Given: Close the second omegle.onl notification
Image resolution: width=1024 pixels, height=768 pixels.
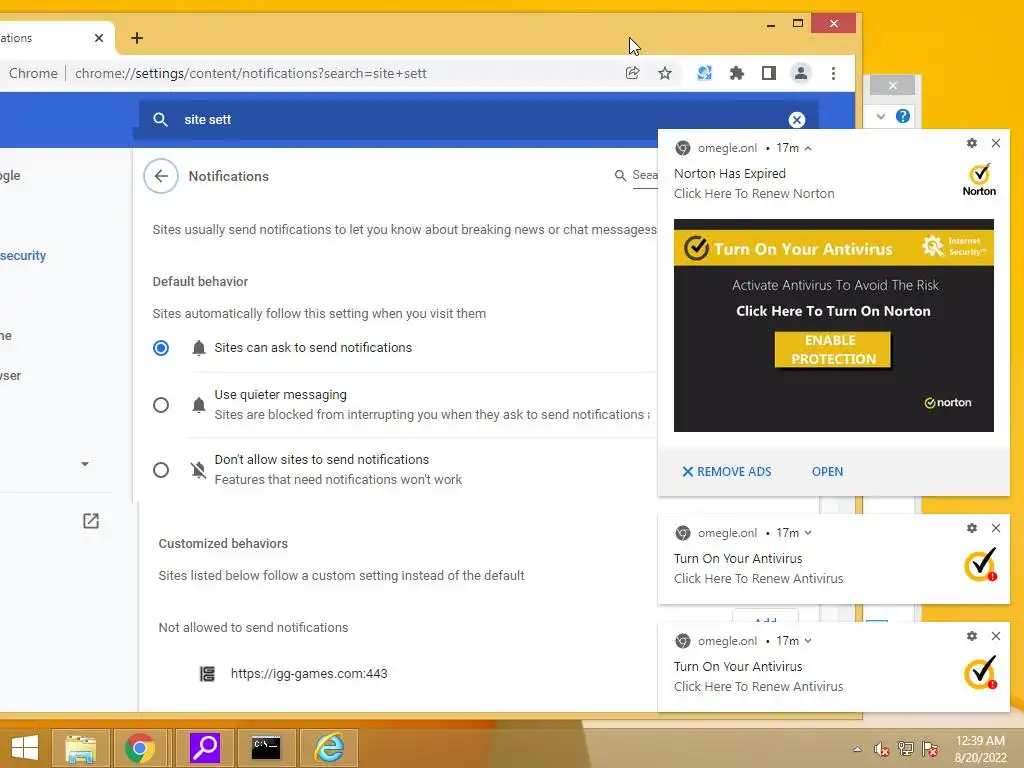Looking at the screenshot, I should click(x=996, y=528).
